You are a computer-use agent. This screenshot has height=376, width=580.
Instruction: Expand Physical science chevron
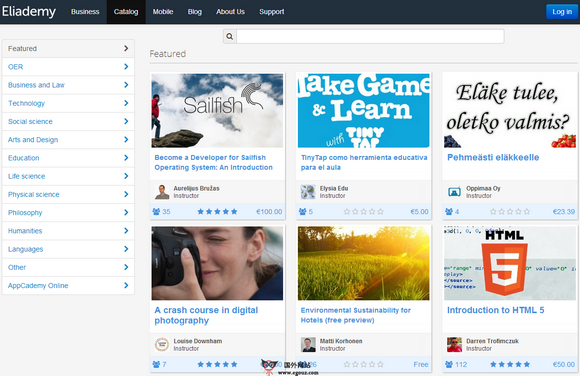pos(126,194)
